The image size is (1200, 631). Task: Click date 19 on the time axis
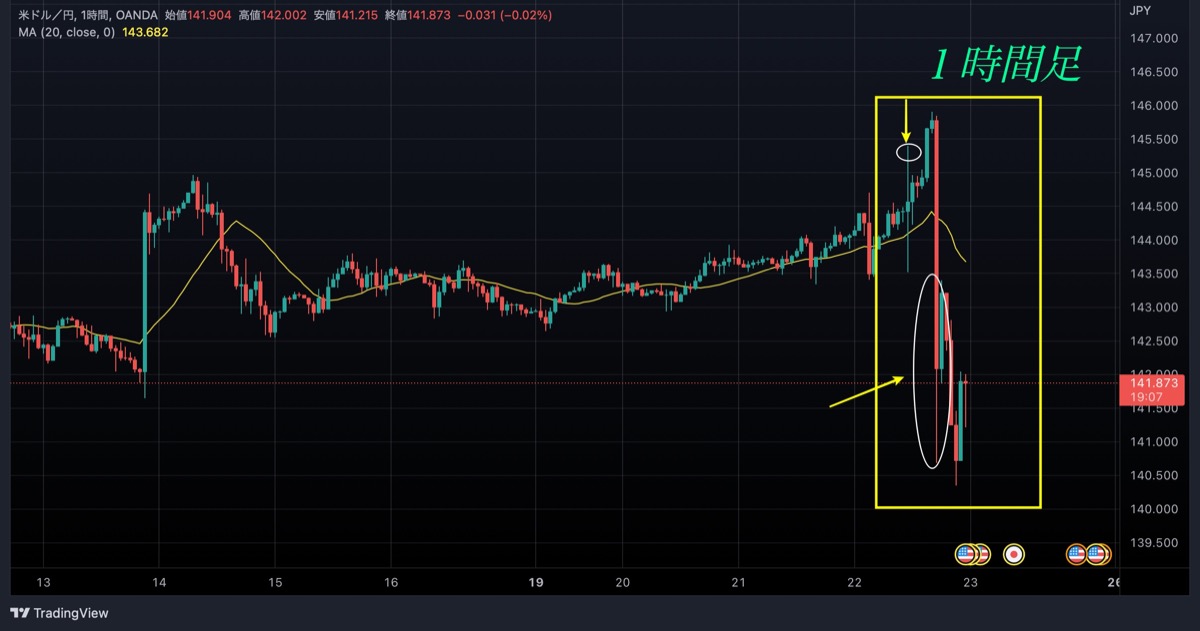pyautogui.click(x=536, y=583)
